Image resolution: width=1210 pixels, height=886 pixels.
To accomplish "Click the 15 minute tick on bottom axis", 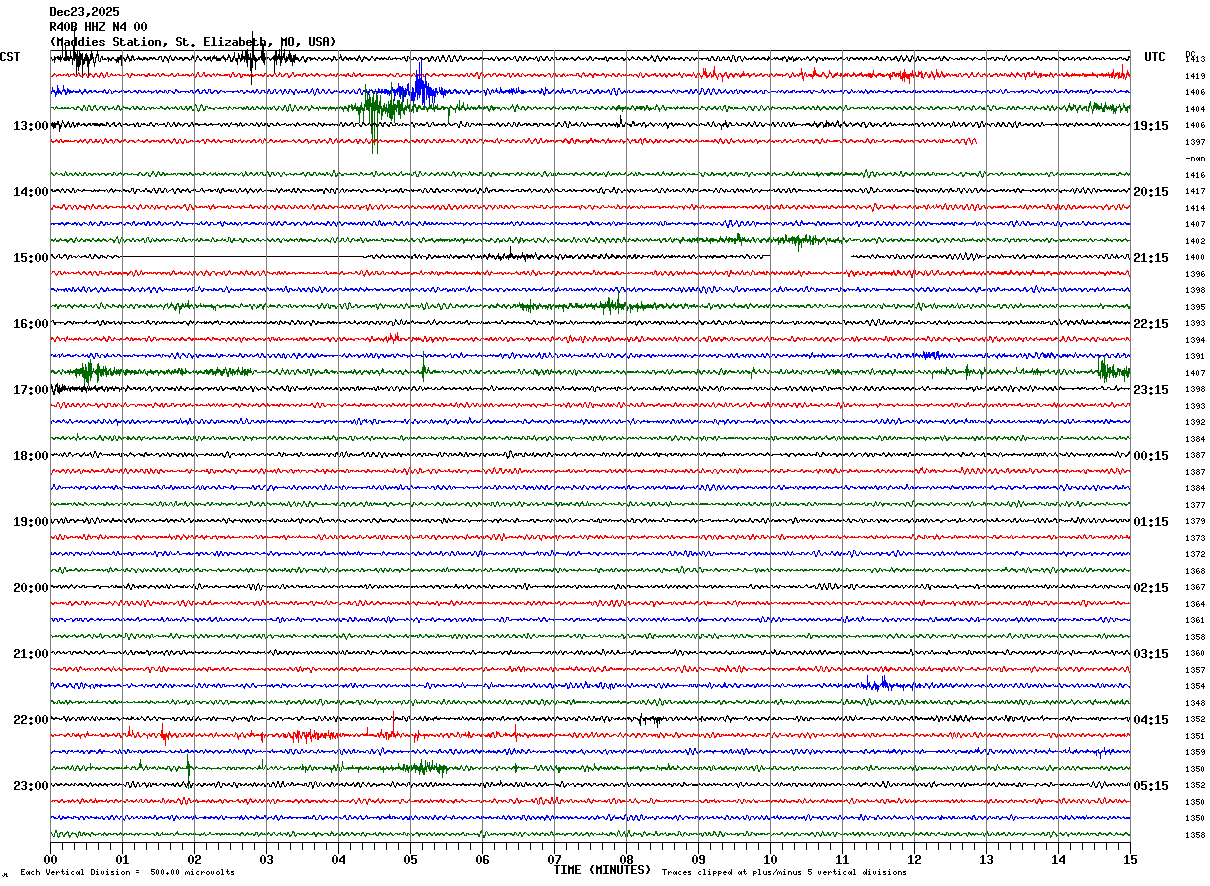I will point(1130,860).
